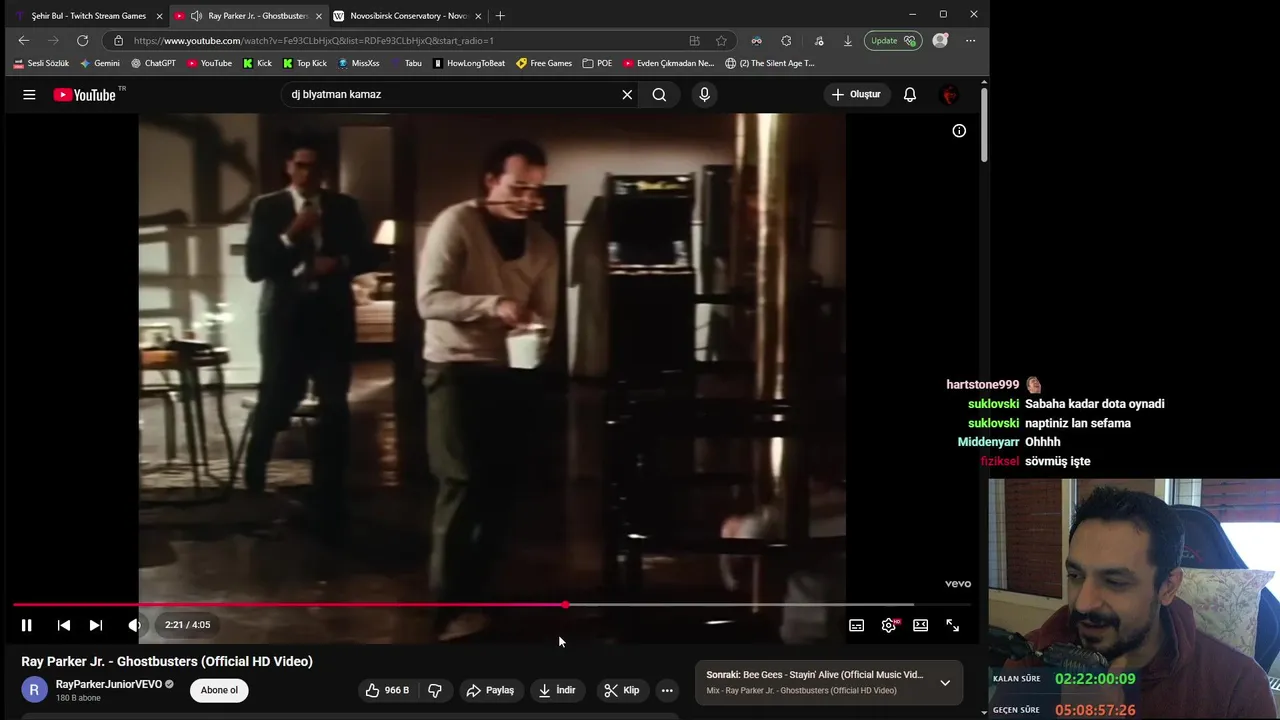Open Kick bookmark
This screenshot has width=1280, height=720.
point(257,63)
